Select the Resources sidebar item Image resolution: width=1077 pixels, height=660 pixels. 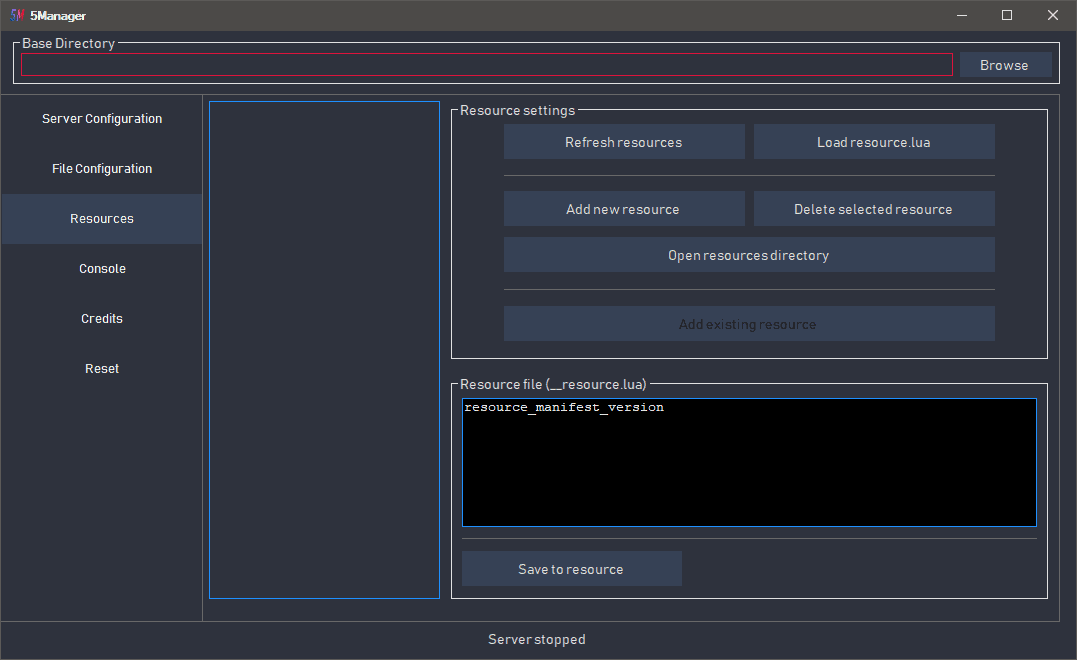coord(102,219)
